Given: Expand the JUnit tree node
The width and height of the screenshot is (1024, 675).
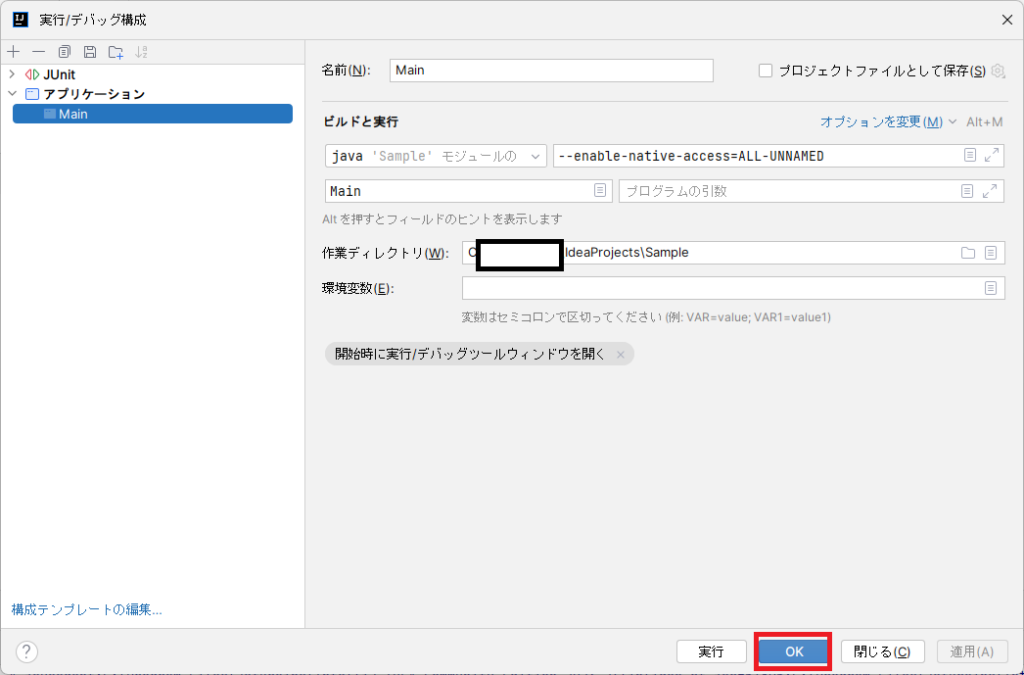Looking at the screenshot, I should (x=13, y=73).
